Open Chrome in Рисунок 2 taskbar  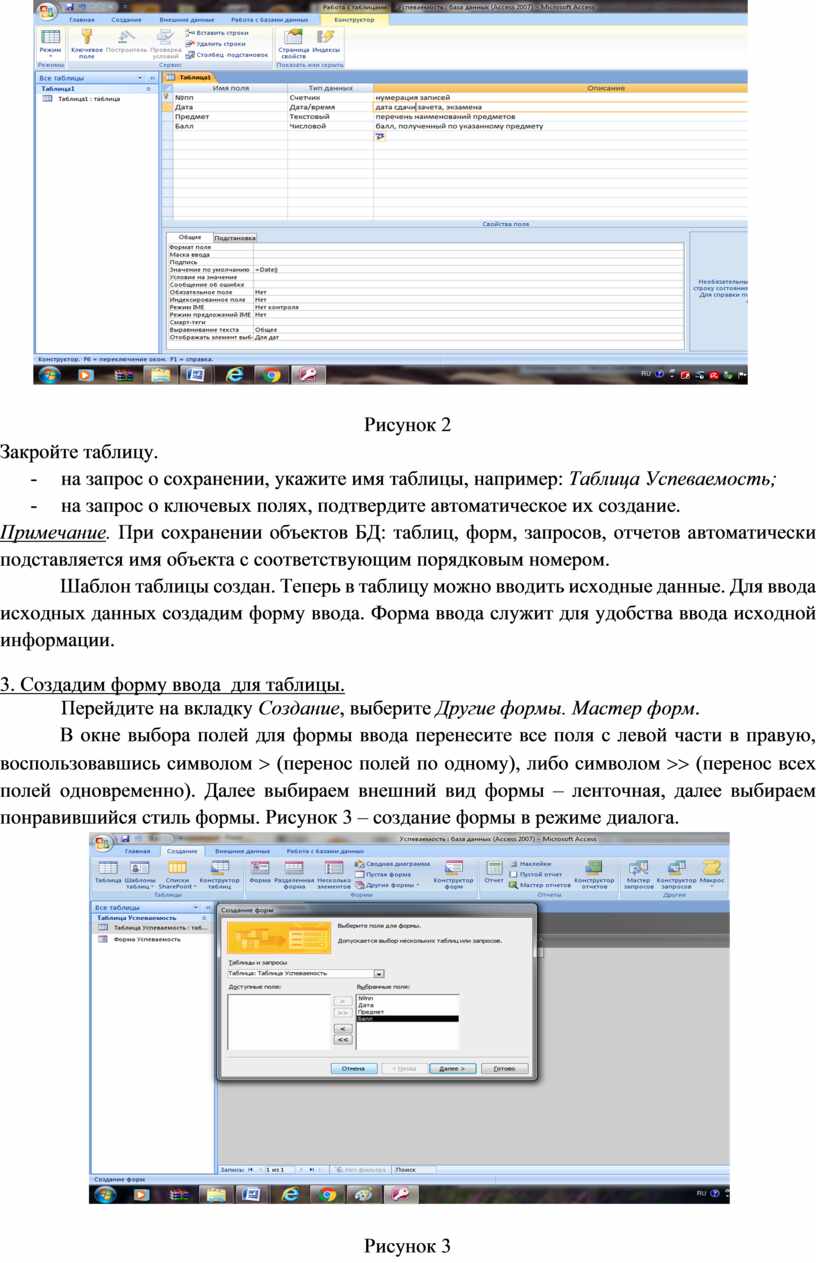(271, 375)
